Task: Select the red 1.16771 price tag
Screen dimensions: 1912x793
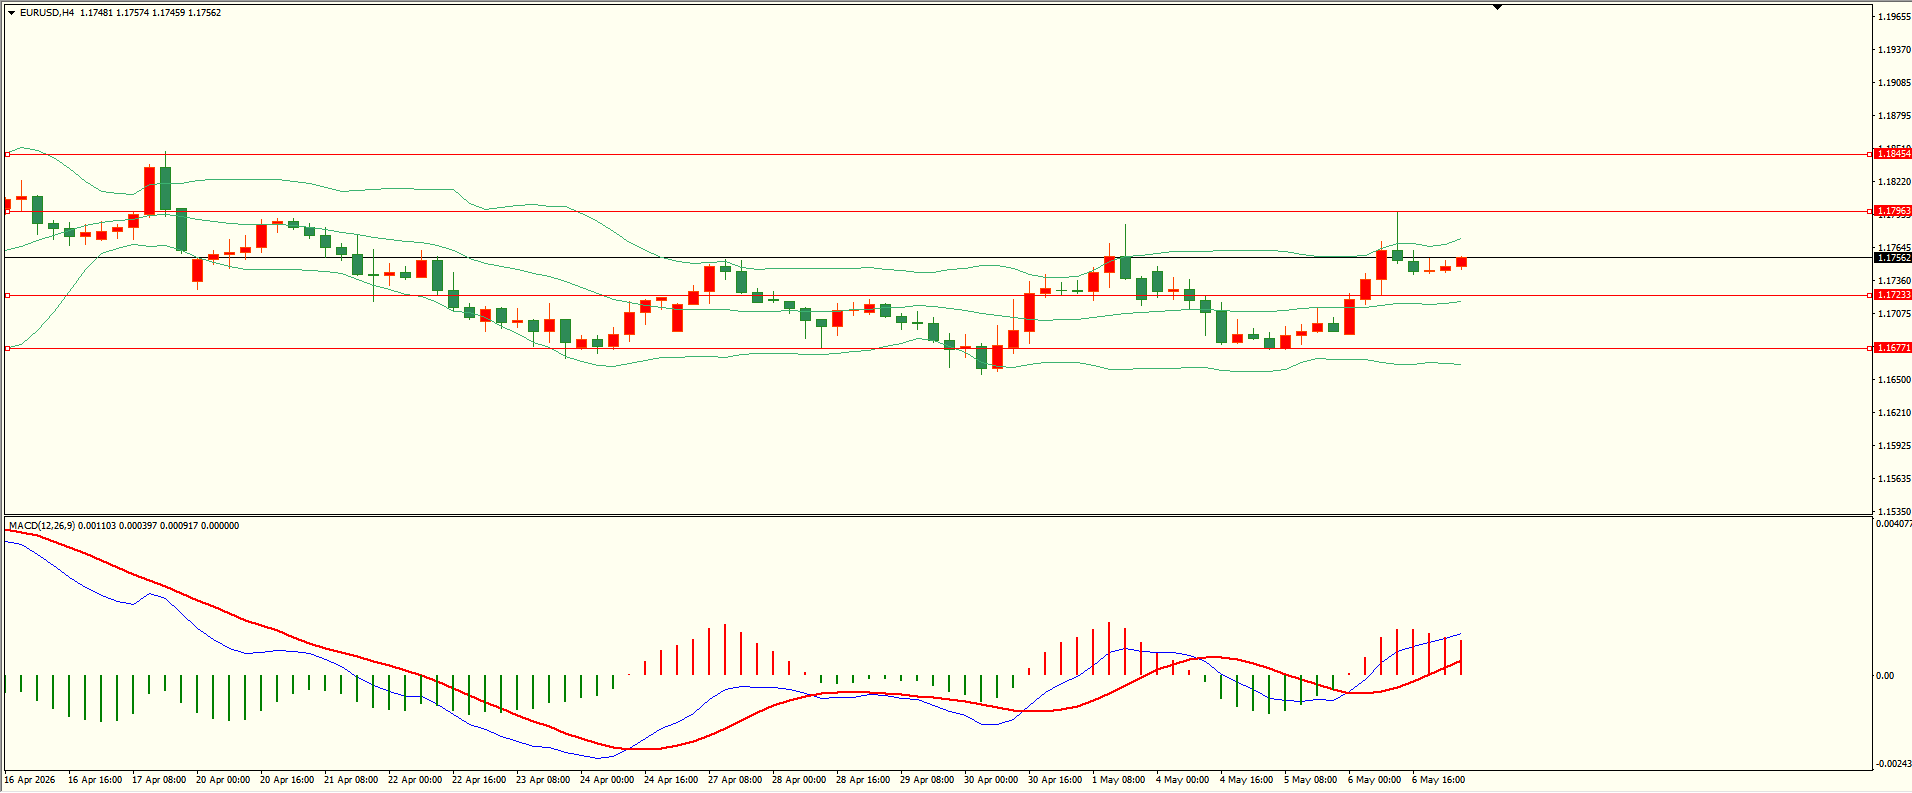Action: coord(1893,348)
